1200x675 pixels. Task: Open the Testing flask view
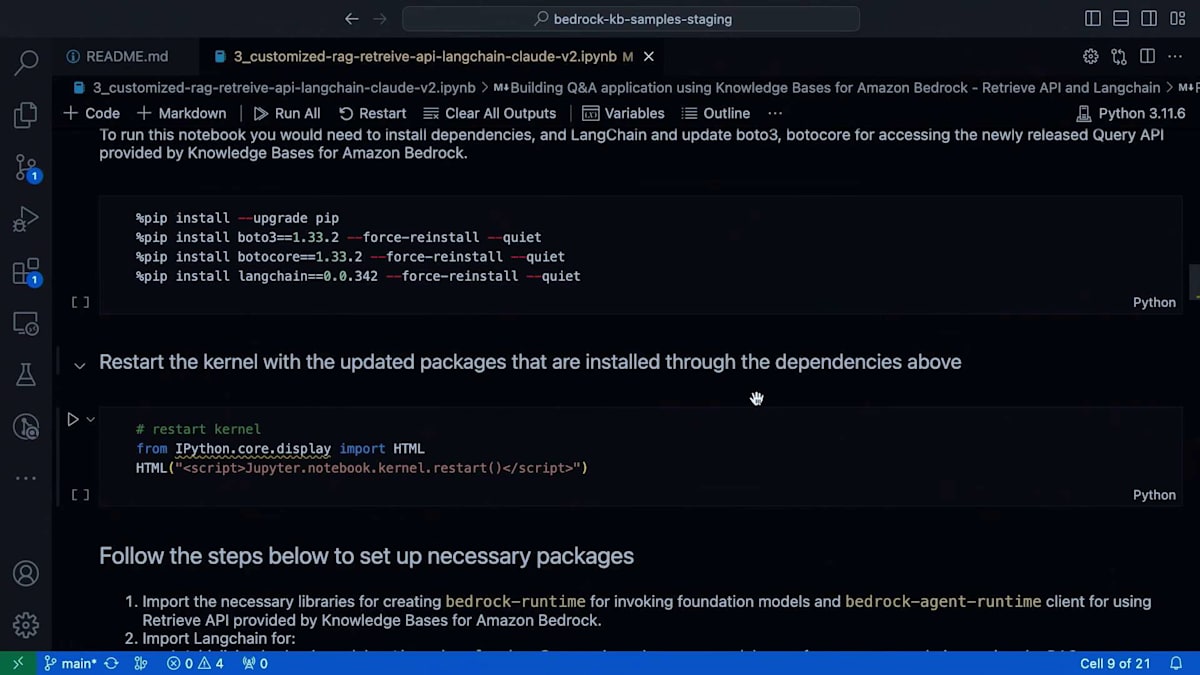(26, 375)
